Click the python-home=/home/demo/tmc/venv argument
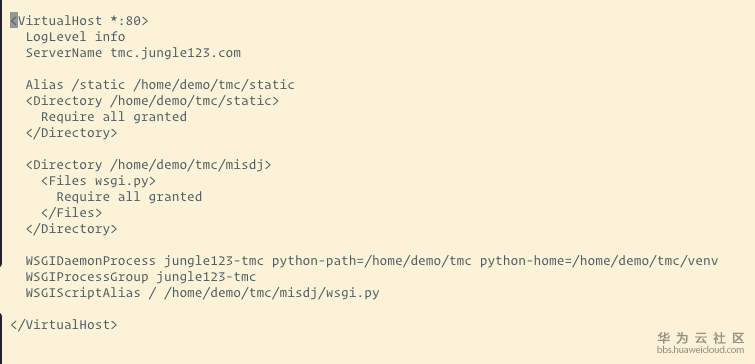The height and width of the screenshot is (364, 755). coord(599,261)
